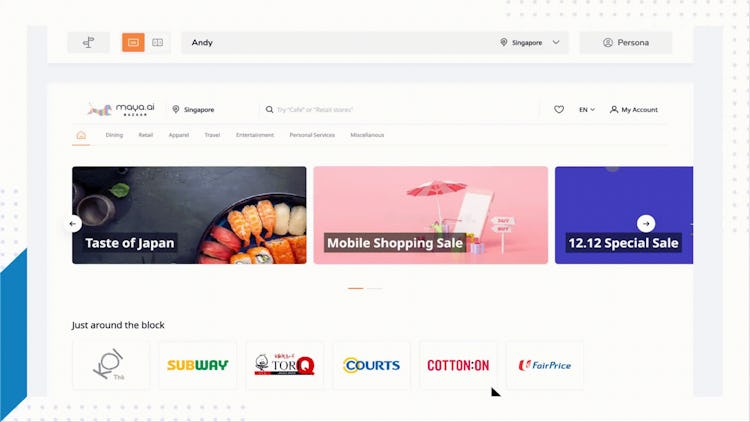The image size is (750, 422).
Task: Open My Account
Action: pyautogui.click(x=634, y=110)
